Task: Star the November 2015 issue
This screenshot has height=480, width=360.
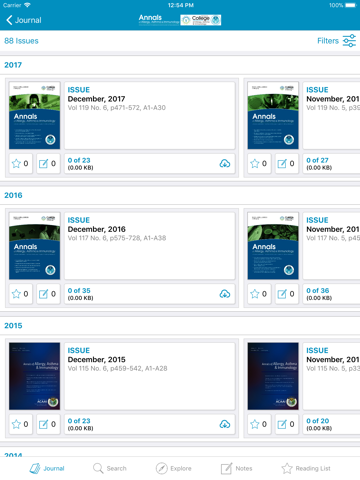Action: point(259,424)
